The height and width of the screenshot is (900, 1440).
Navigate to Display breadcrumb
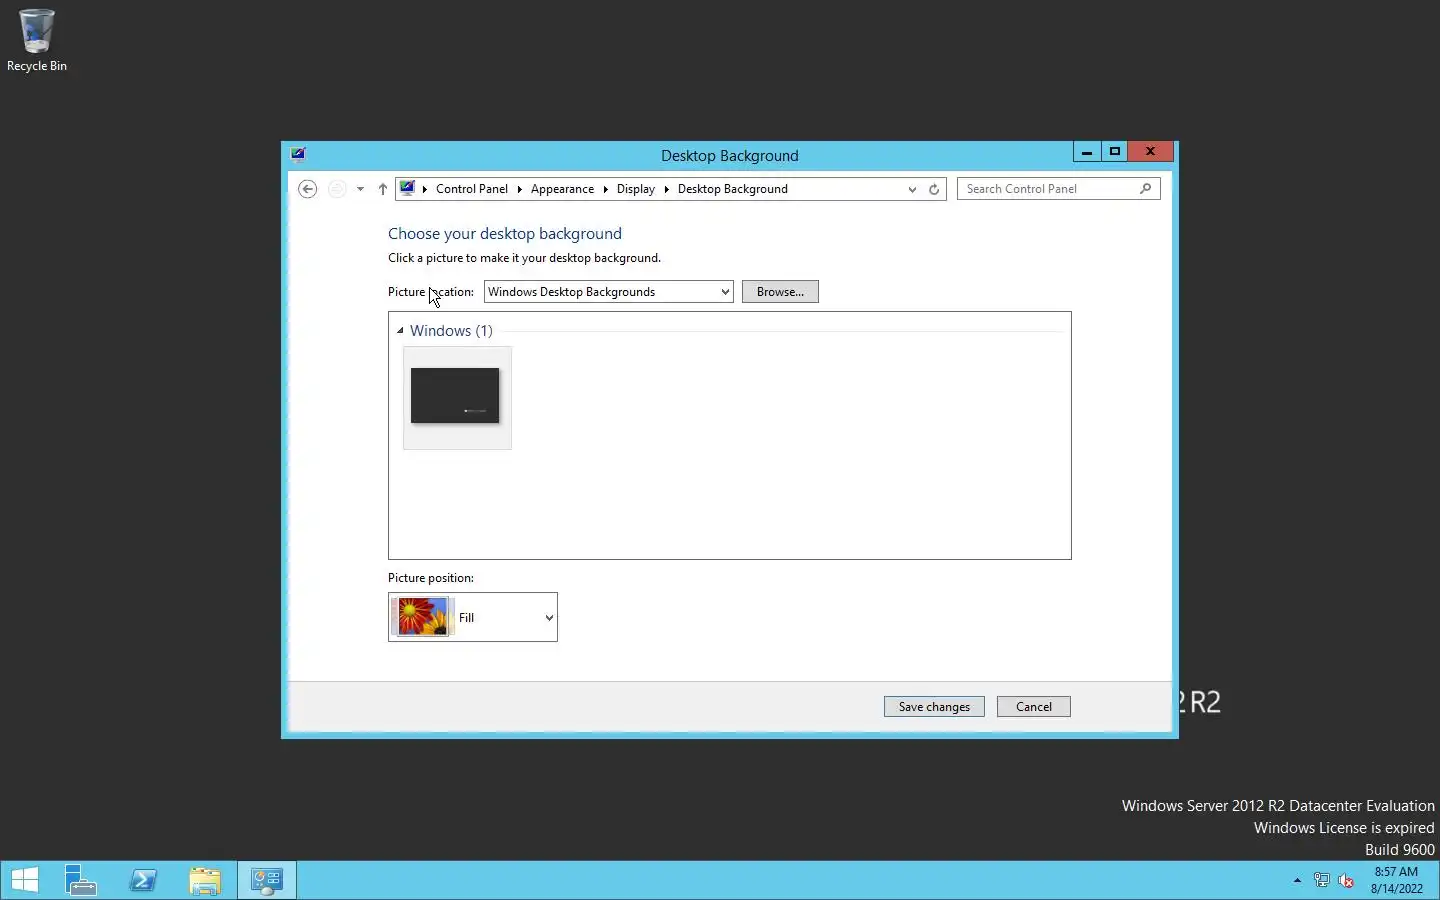coord(636,189)
